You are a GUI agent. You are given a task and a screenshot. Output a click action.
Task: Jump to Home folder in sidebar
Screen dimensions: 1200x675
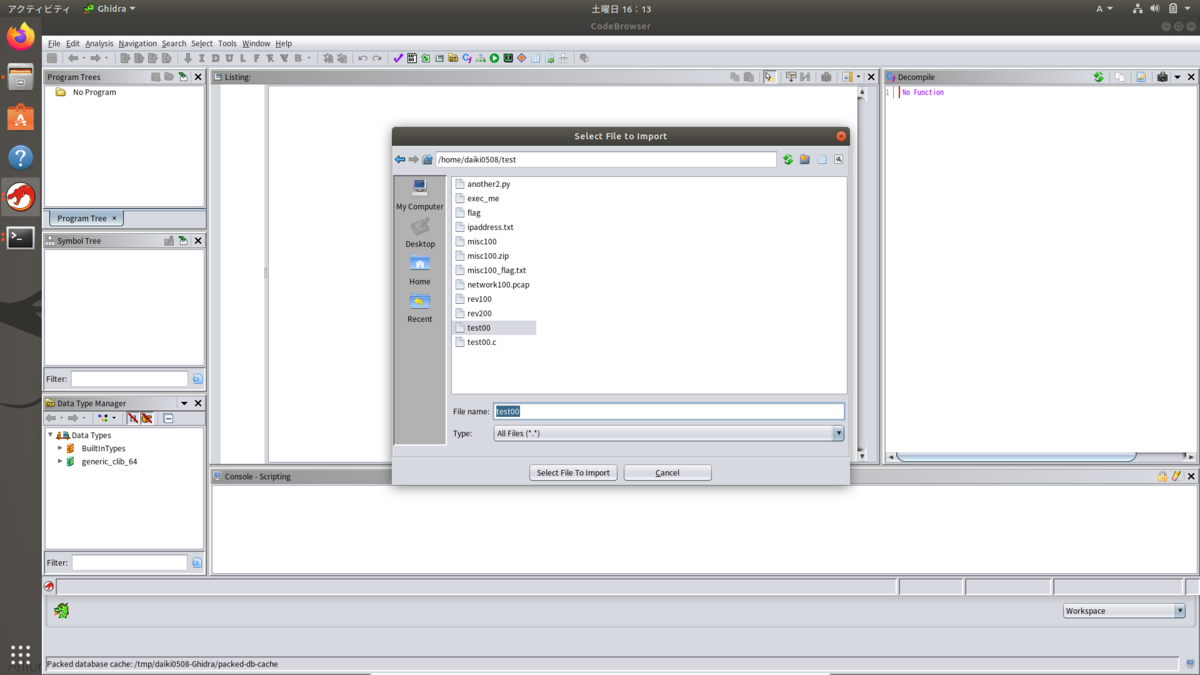420,270
